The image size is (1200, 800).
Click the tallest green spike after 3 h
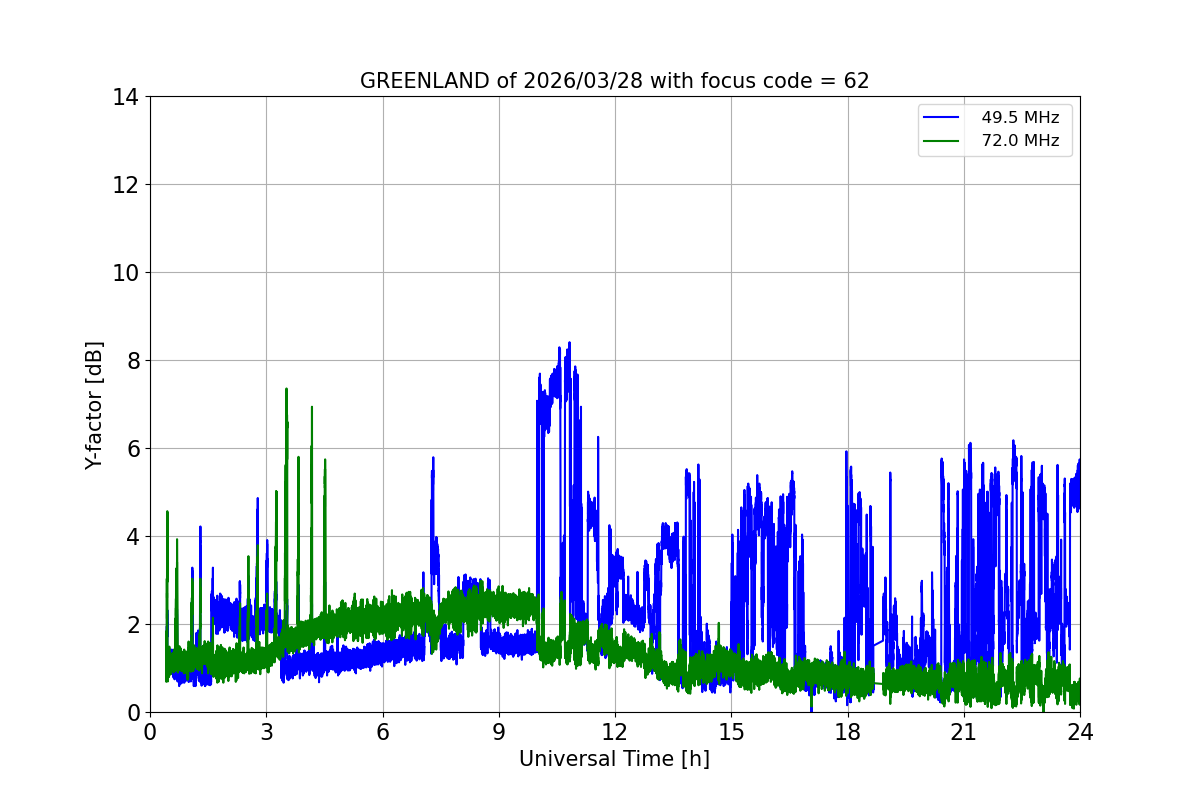point(286,390)
